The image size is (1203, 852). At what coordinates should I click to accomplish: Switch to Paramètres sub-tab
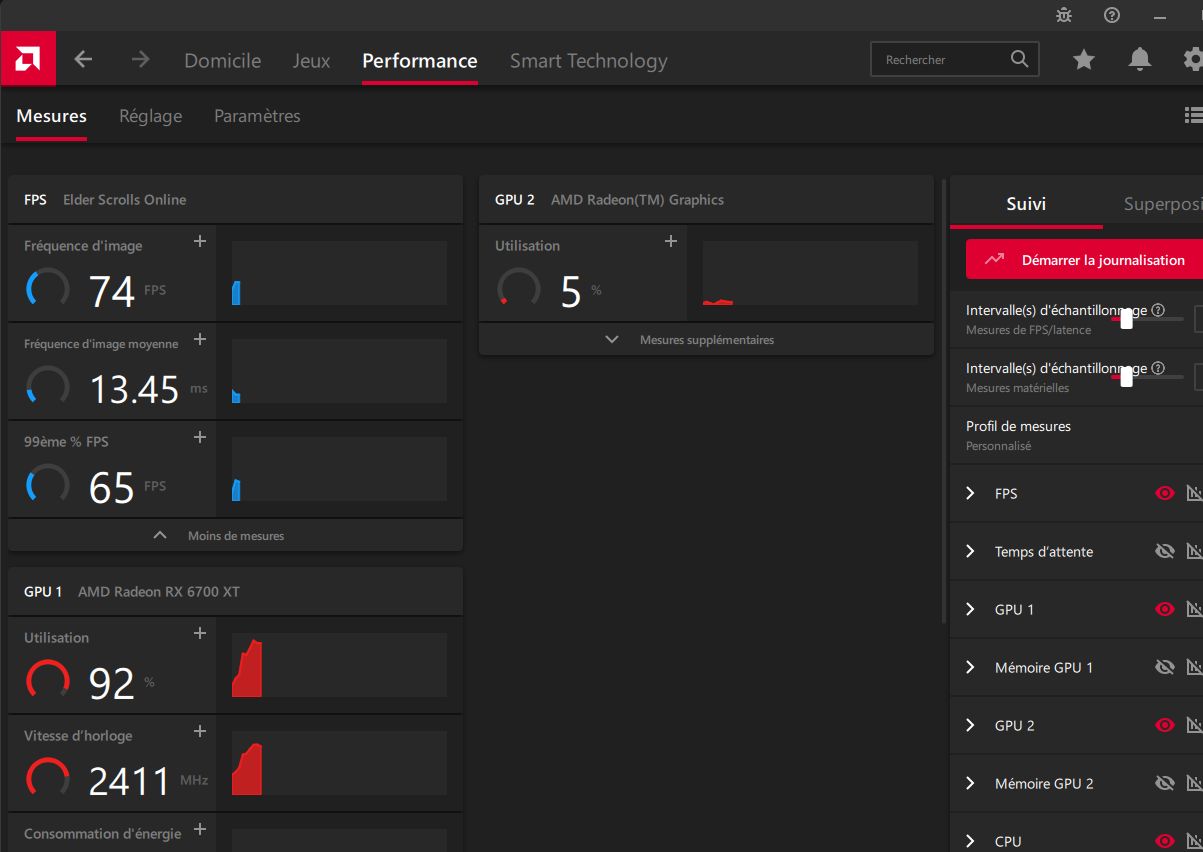click(257, 116)
